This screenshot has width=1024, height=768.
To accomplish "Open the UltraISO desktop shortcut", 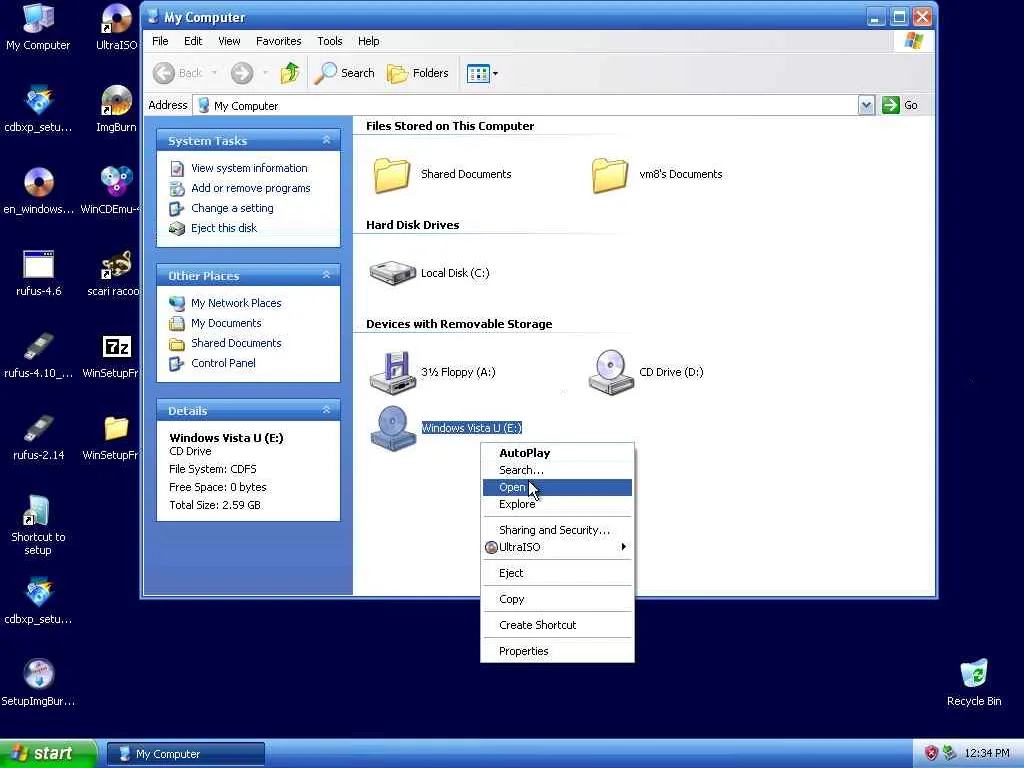I will (x=116, y=28).
